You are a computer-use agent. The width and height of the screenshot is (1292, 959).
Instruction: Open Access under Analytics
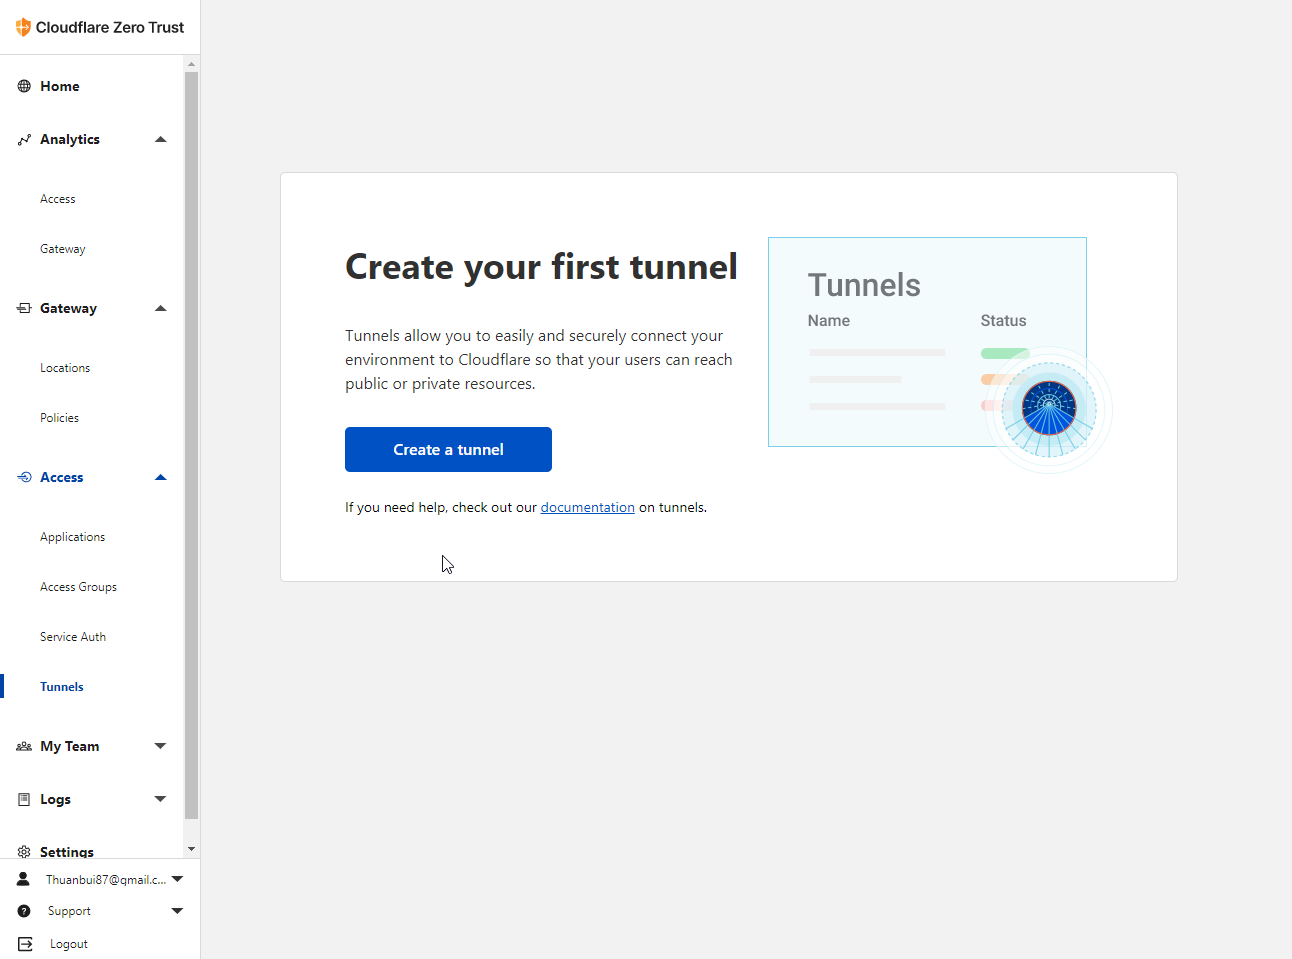[58, 199]
